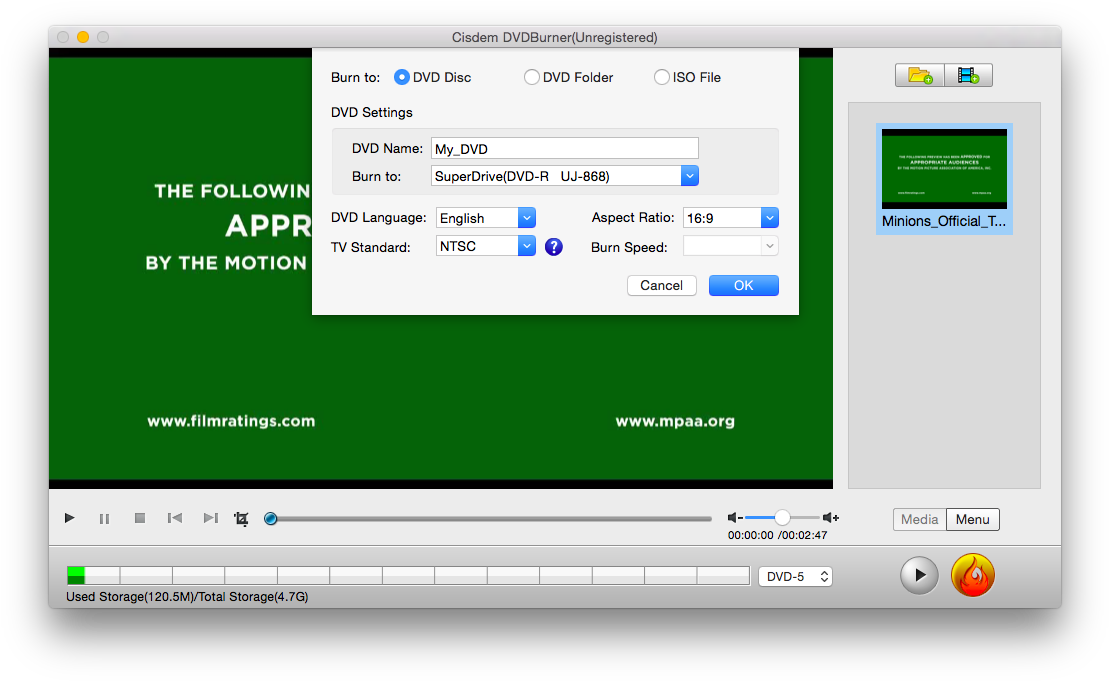The image size is (1109, 681).
Task: Start burning with the flame icon
Action: (x=972, y=575)
